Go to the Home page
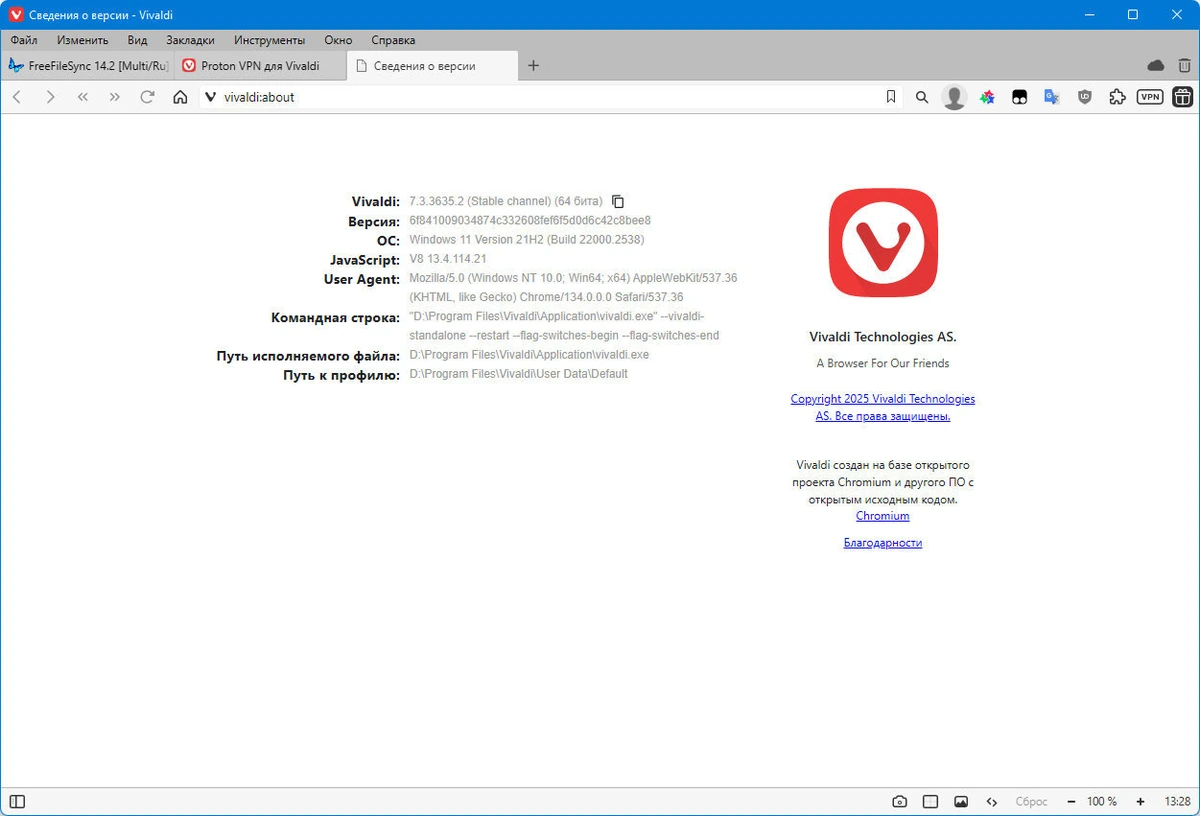 (x=180, y=97)
